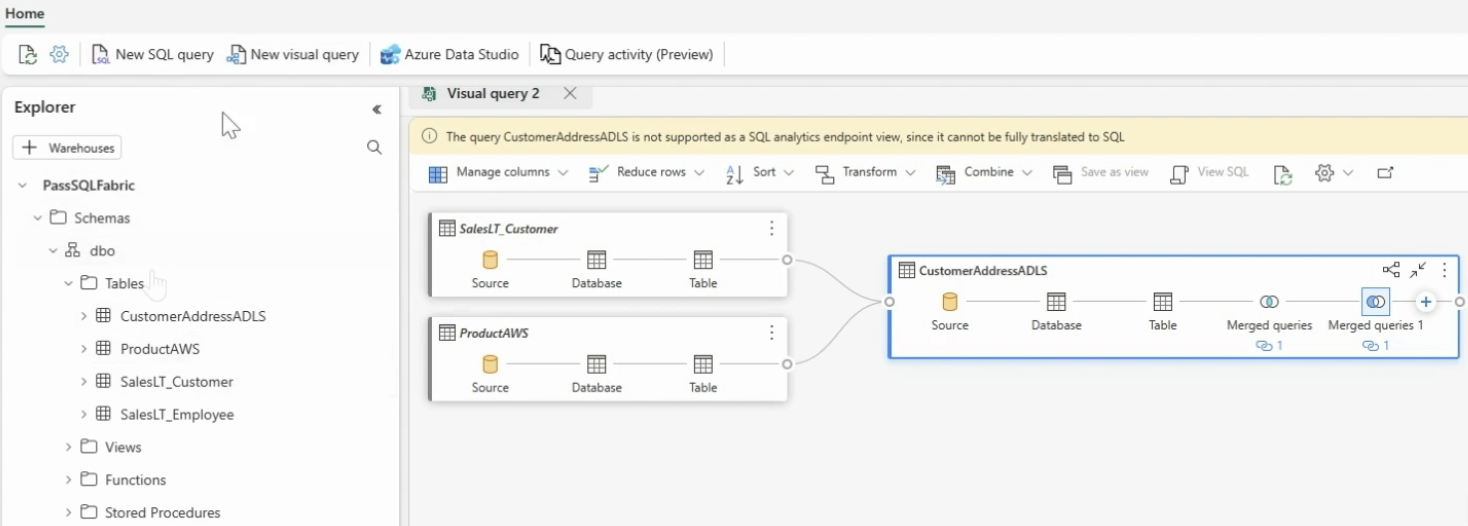This screenshot has height=526, width=1468.
Task: Add a step with the plus button
Action: point(1426,302)
